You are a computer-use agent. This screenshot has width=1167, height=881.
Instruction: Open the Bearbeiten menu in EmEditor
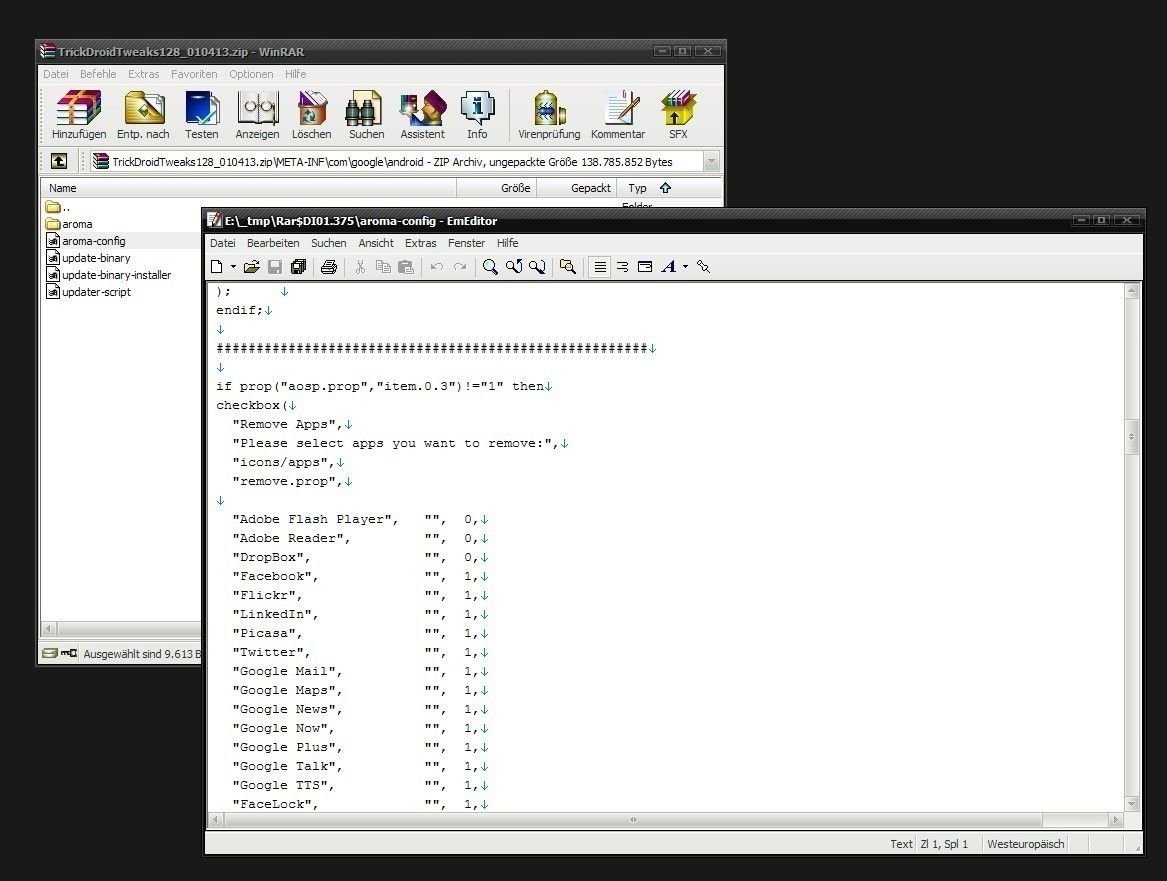click(273, 243)
